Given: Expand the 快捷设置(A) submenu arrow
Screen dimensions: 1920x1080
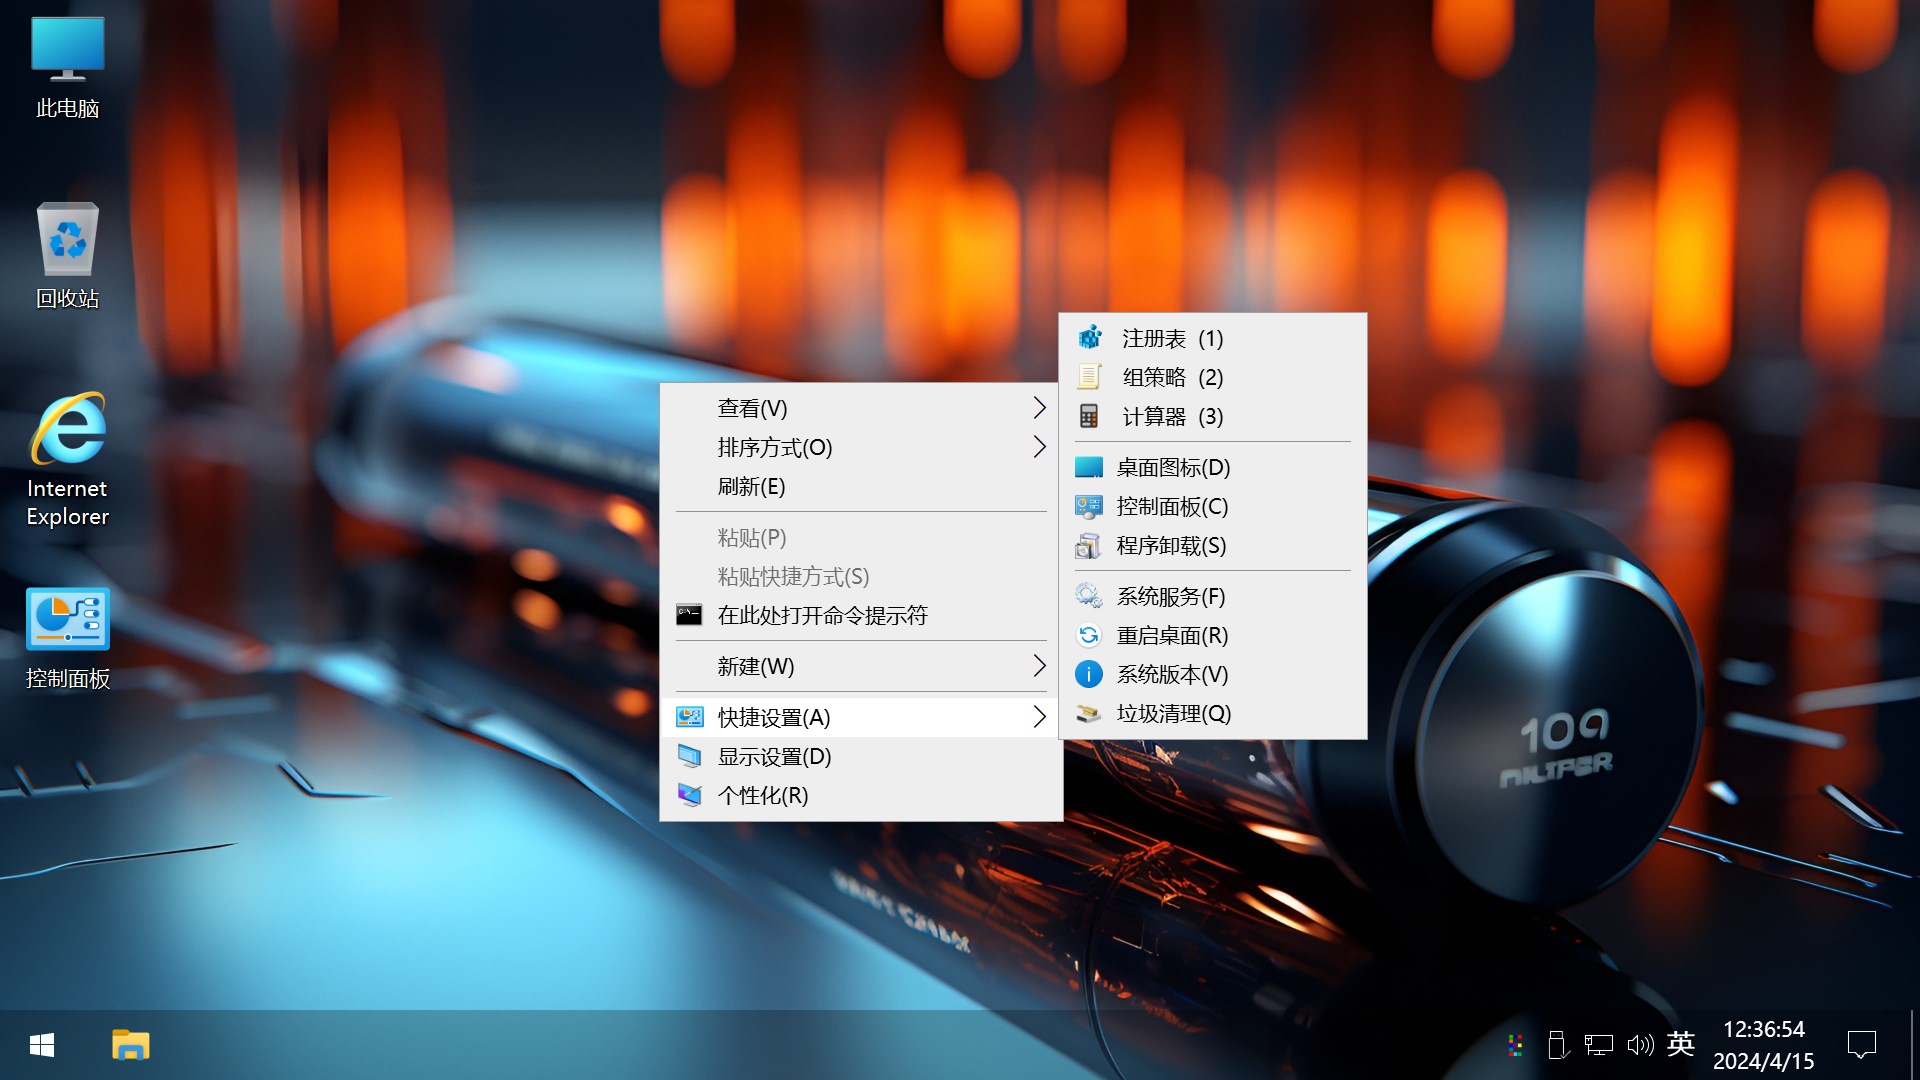Looking at the screenshot, I should [x=1040, y=717].
